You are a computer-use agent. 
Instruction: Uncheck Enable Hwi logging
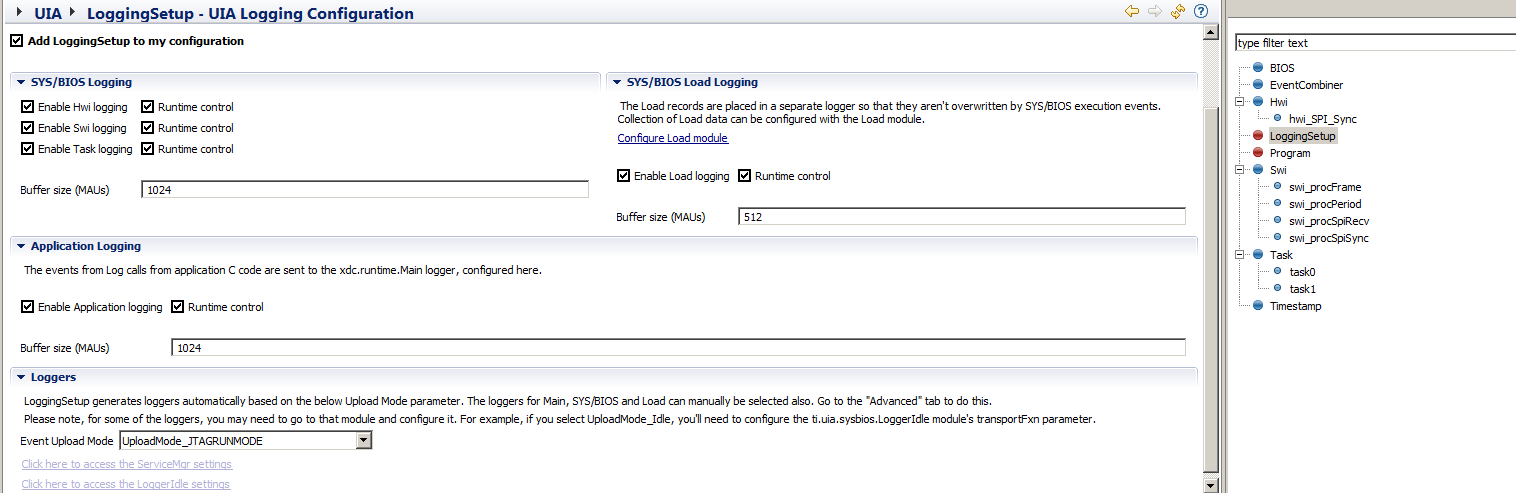pos(27,106)
